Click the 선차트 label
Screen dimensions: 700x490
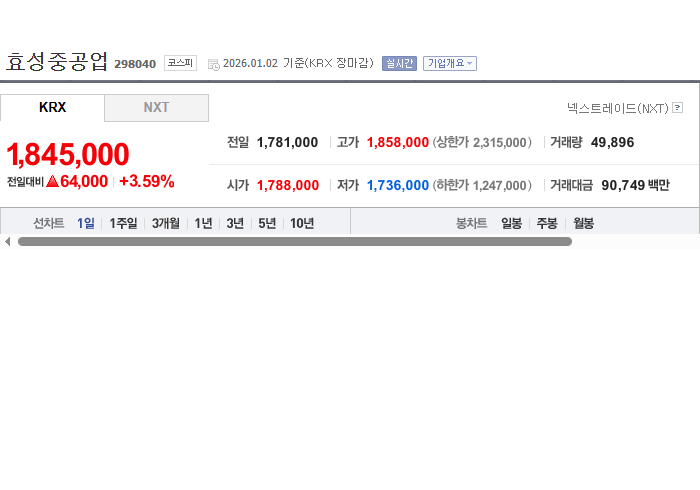click(49, 223)
